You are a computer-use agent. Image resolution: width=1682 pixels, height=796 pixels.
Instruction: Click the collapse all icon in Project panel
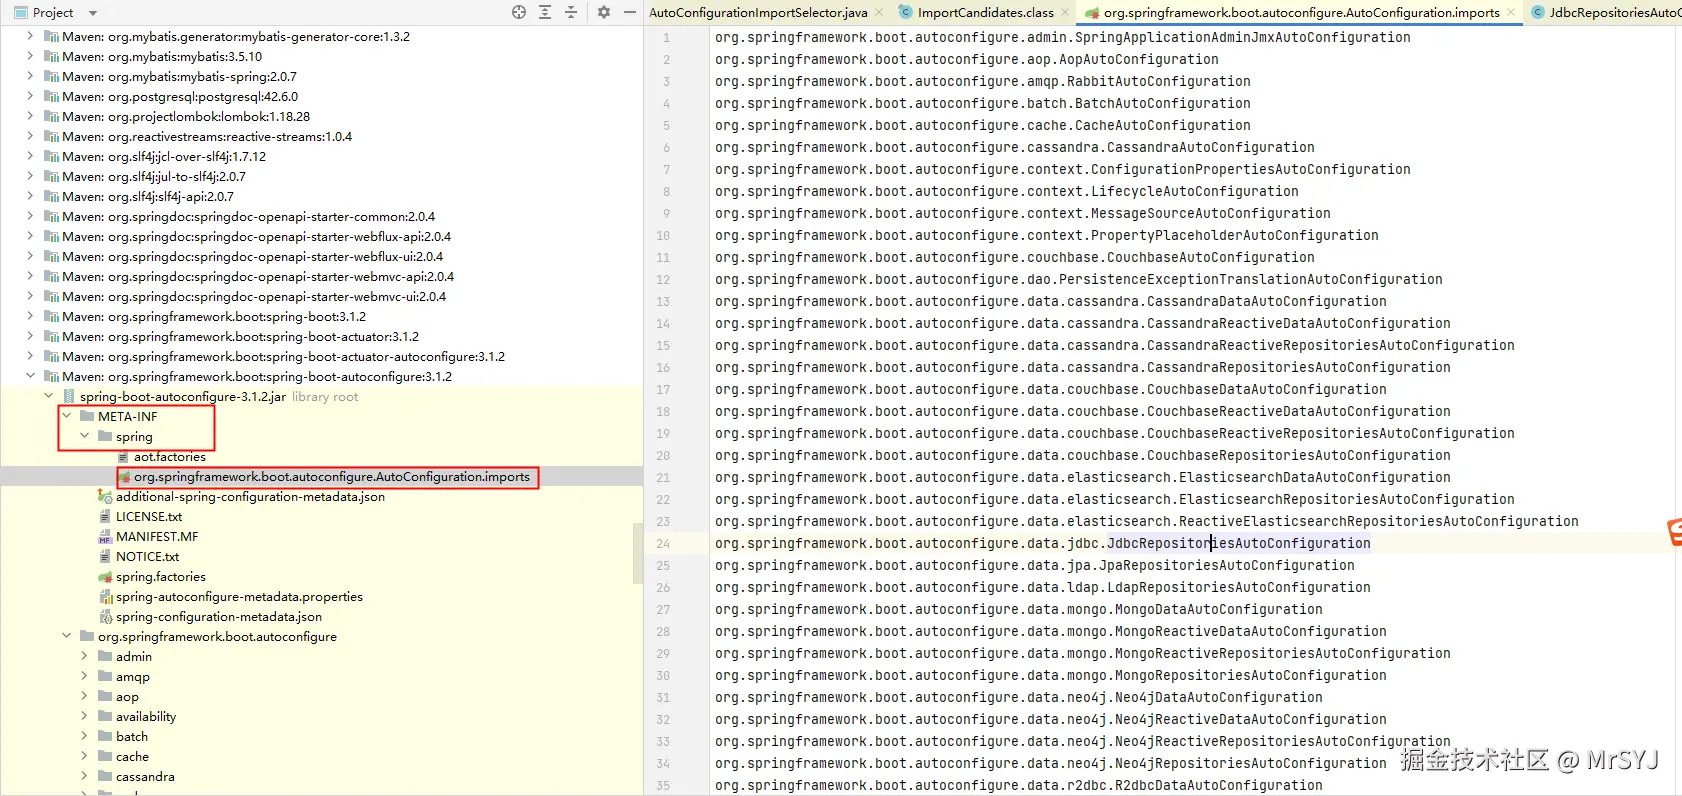[x=571, y=12]
